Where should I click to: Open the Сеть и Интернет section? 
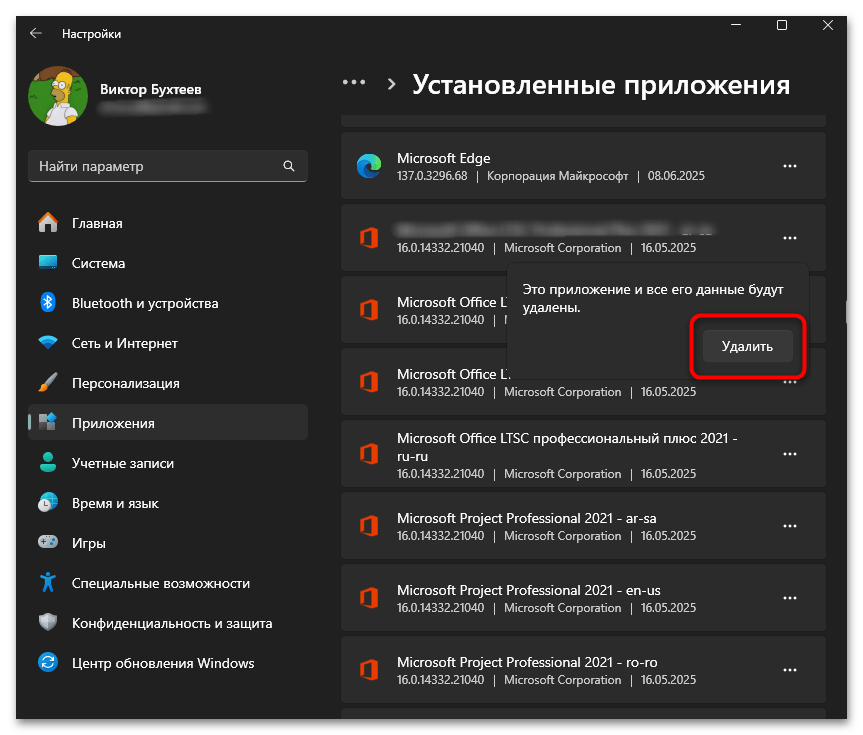click(x=124, y=343)
